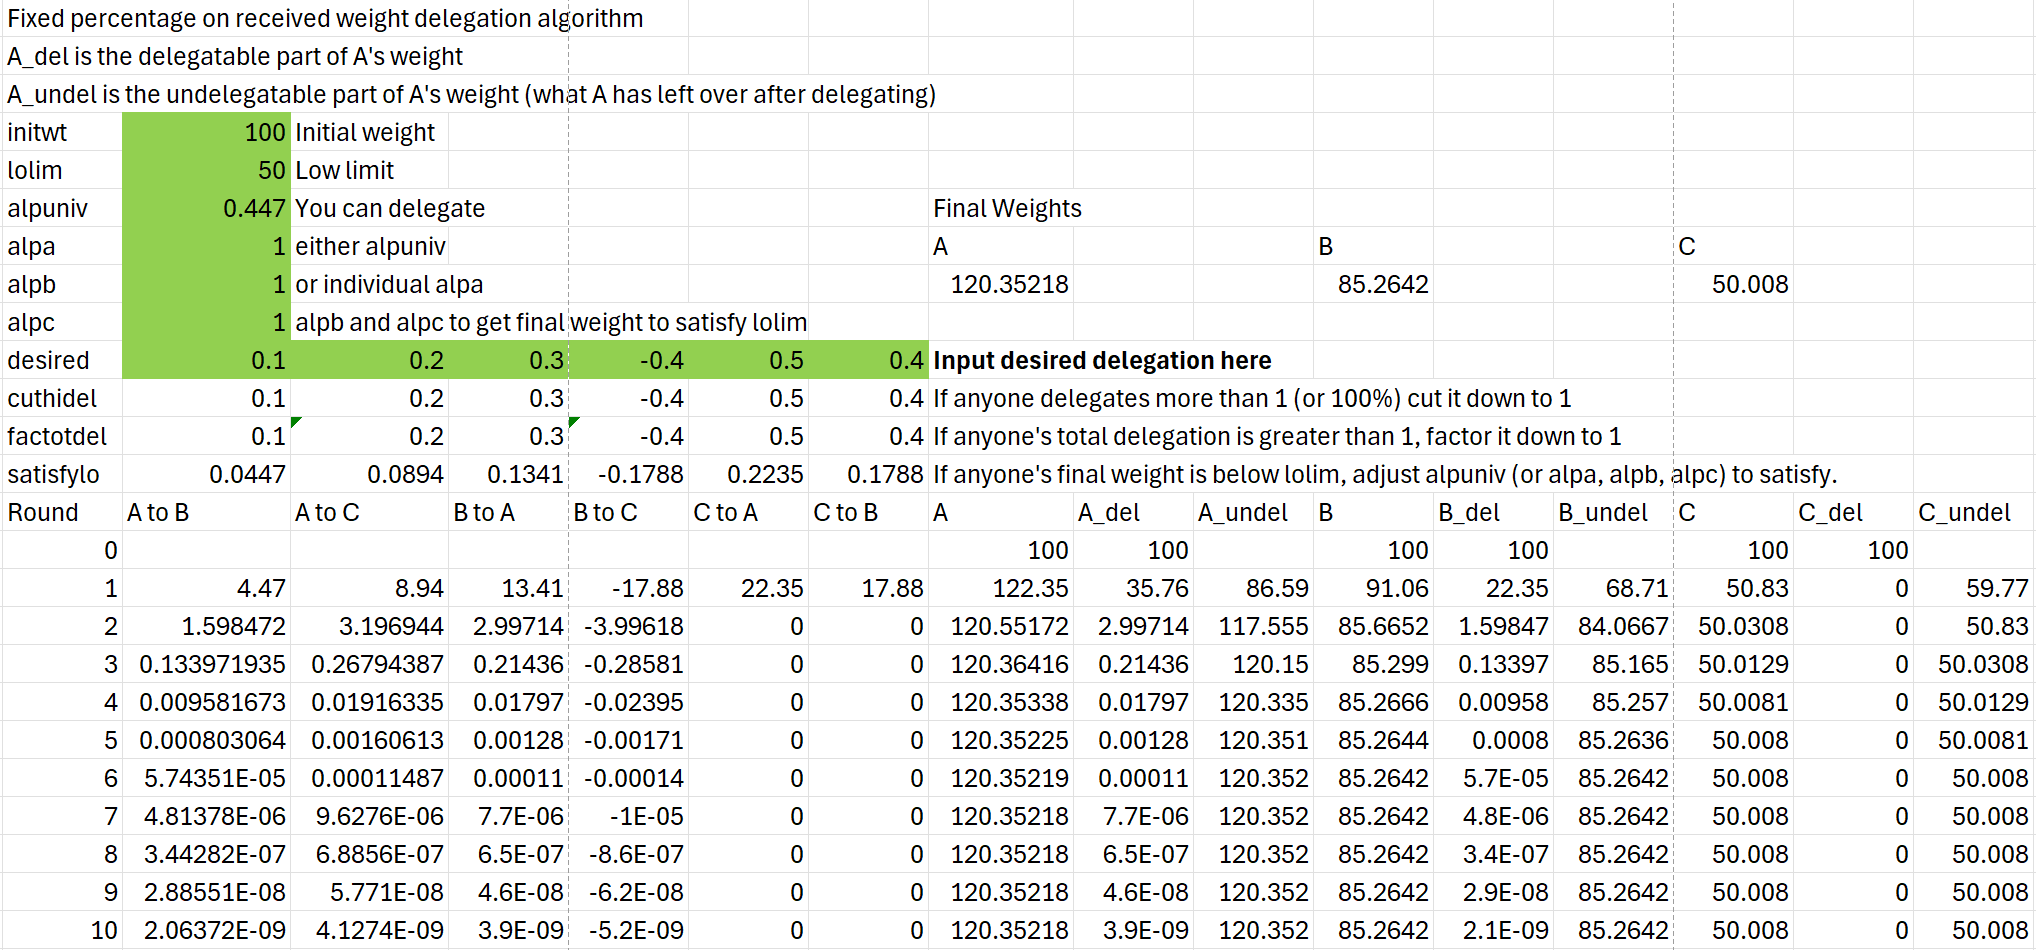
Task: Click the note about final weight below lolim
Action: [1385, 474]
